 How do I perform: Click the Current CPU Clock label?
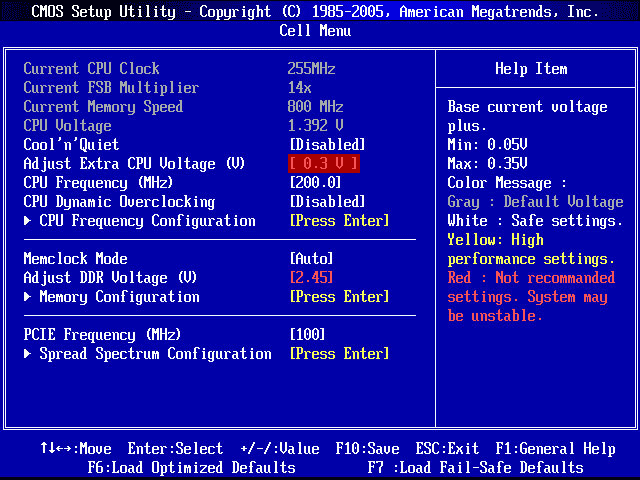[91, 69]
